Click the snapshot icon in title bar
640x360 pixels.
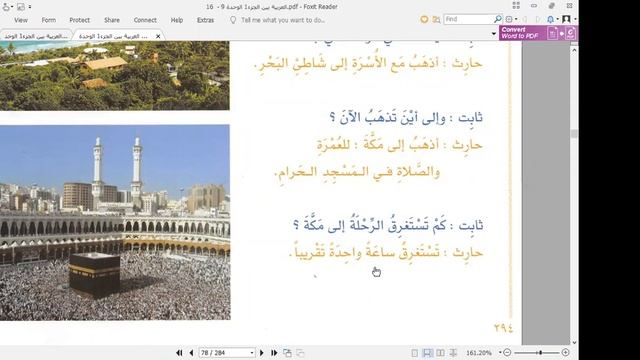pos(20,7)
